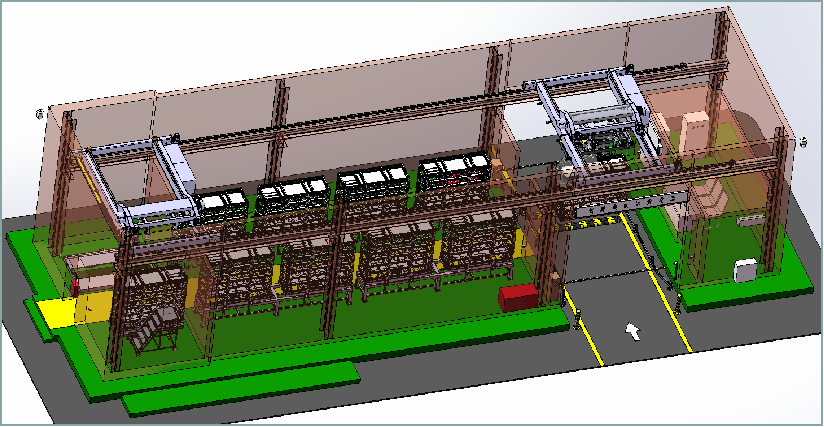The width and height of the screenshot is (824, 427).
Task: Pick the yellow floor pad at left entrance
Action: coord(55,311)
